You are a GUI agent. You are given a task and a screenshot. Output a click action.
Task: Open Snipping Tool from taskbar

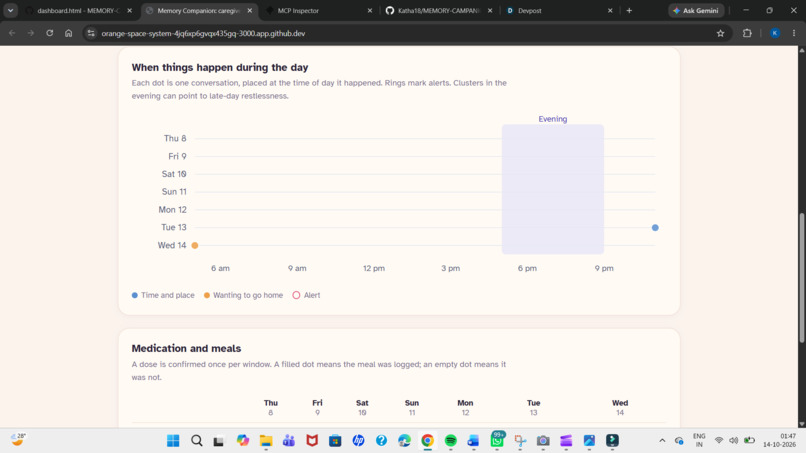click(520, 441)
